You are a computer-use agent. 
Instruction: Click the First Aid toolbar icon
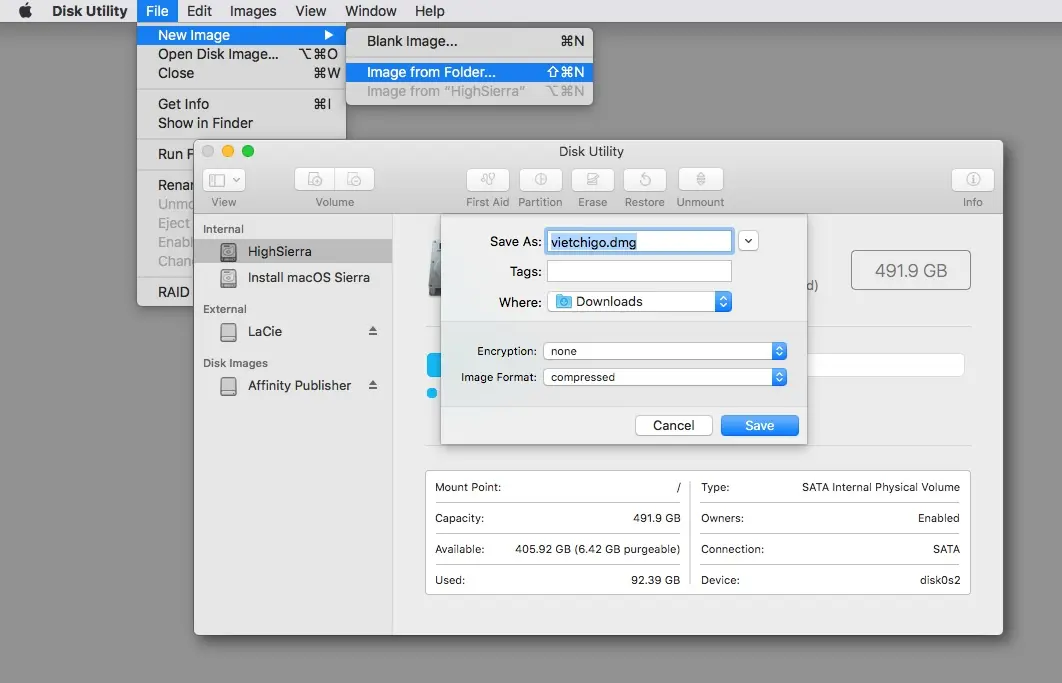tap(488, 180)
